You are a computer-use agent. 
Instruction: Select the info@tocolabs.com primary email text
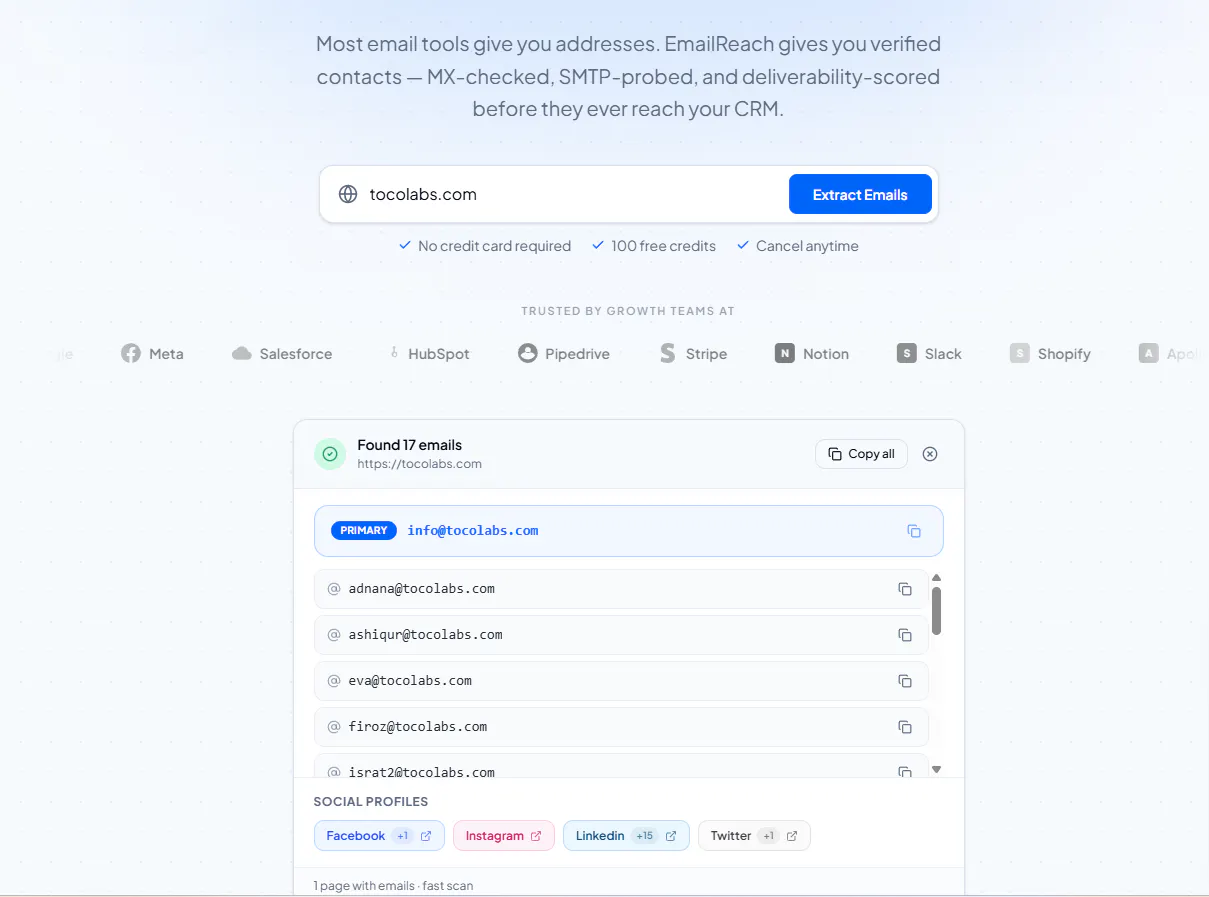pyautogui.click(x=473, y=531)
